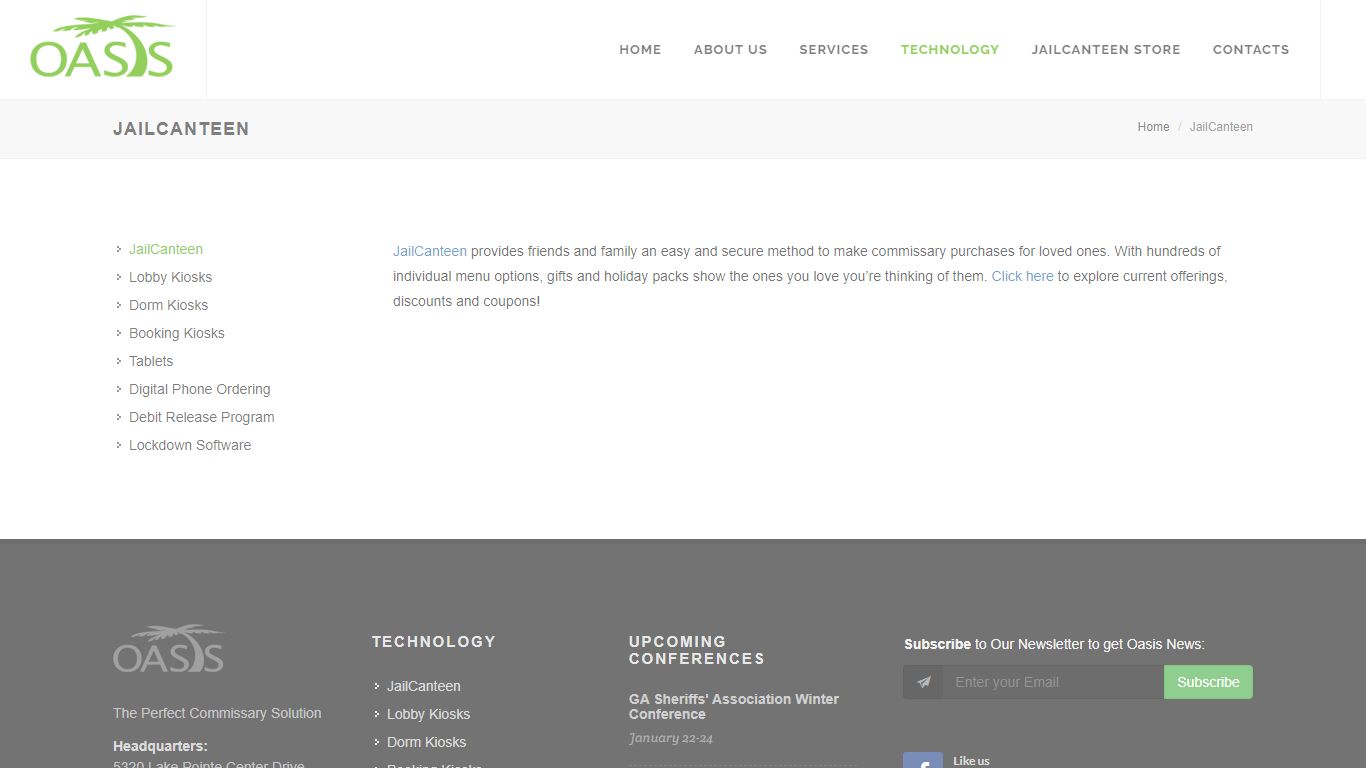Screen dimensions: 1366x768
Task: Click the JAILCANTEEN page title heading
Action: [x=181, y=128]
